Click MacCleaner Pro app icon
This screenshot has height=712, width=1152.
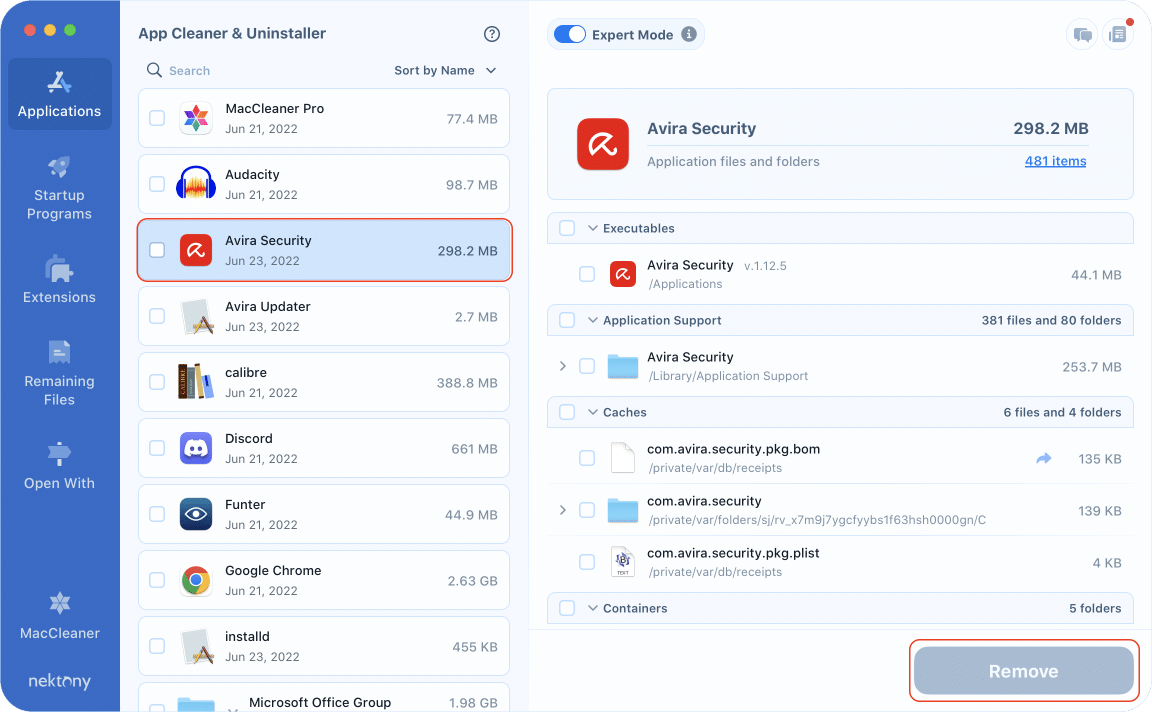coord(196,118)
